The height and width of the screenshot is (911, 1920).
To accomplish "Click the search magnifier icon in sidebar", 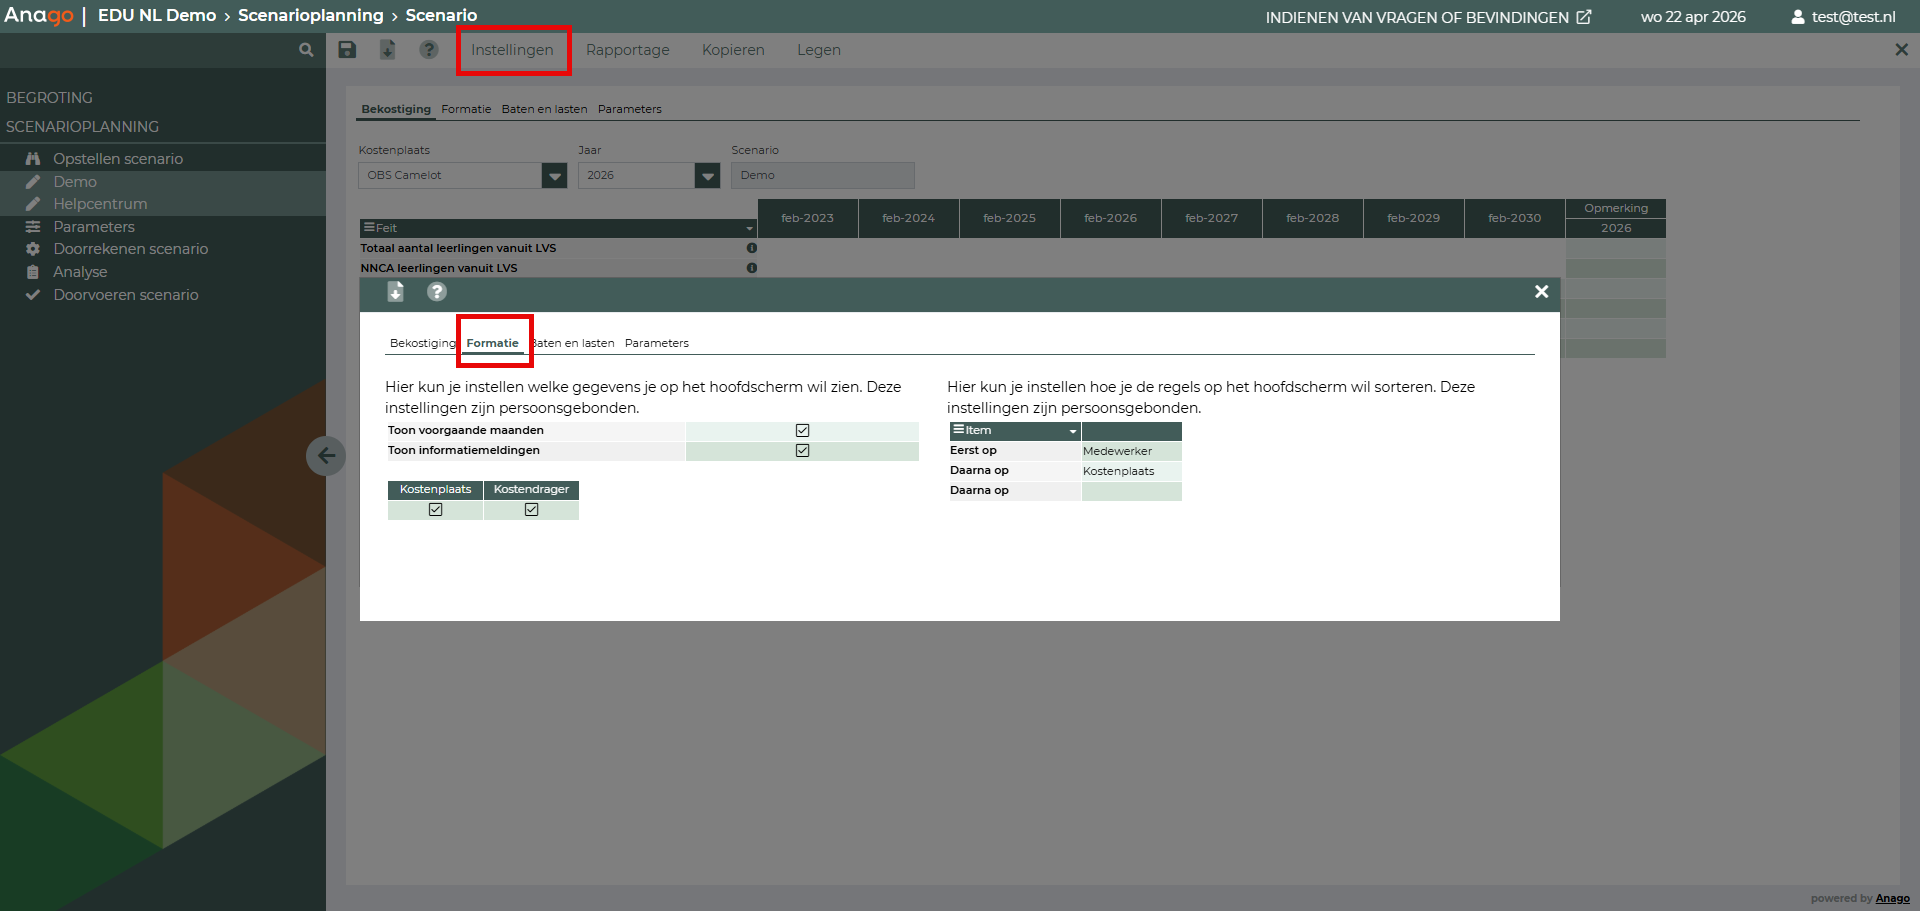I will point(306,50).
